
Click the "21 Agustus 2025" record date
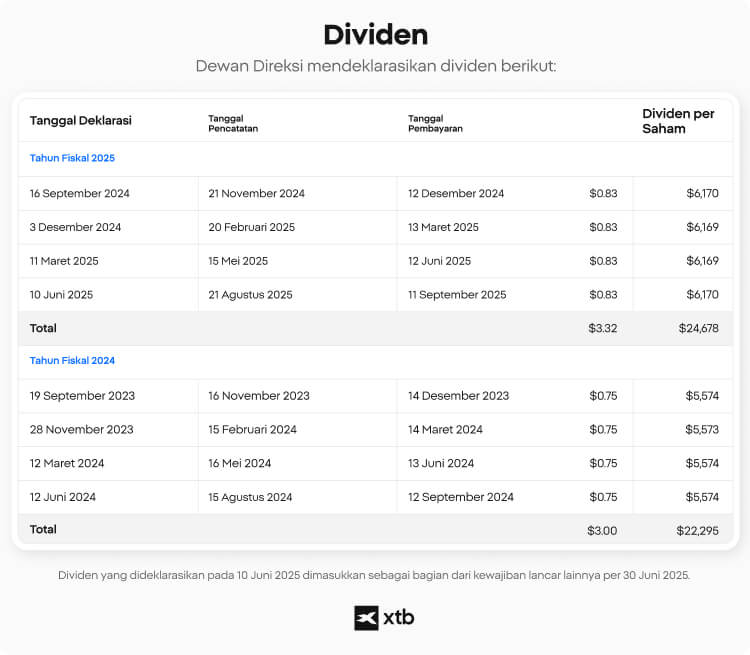[250, 295]
